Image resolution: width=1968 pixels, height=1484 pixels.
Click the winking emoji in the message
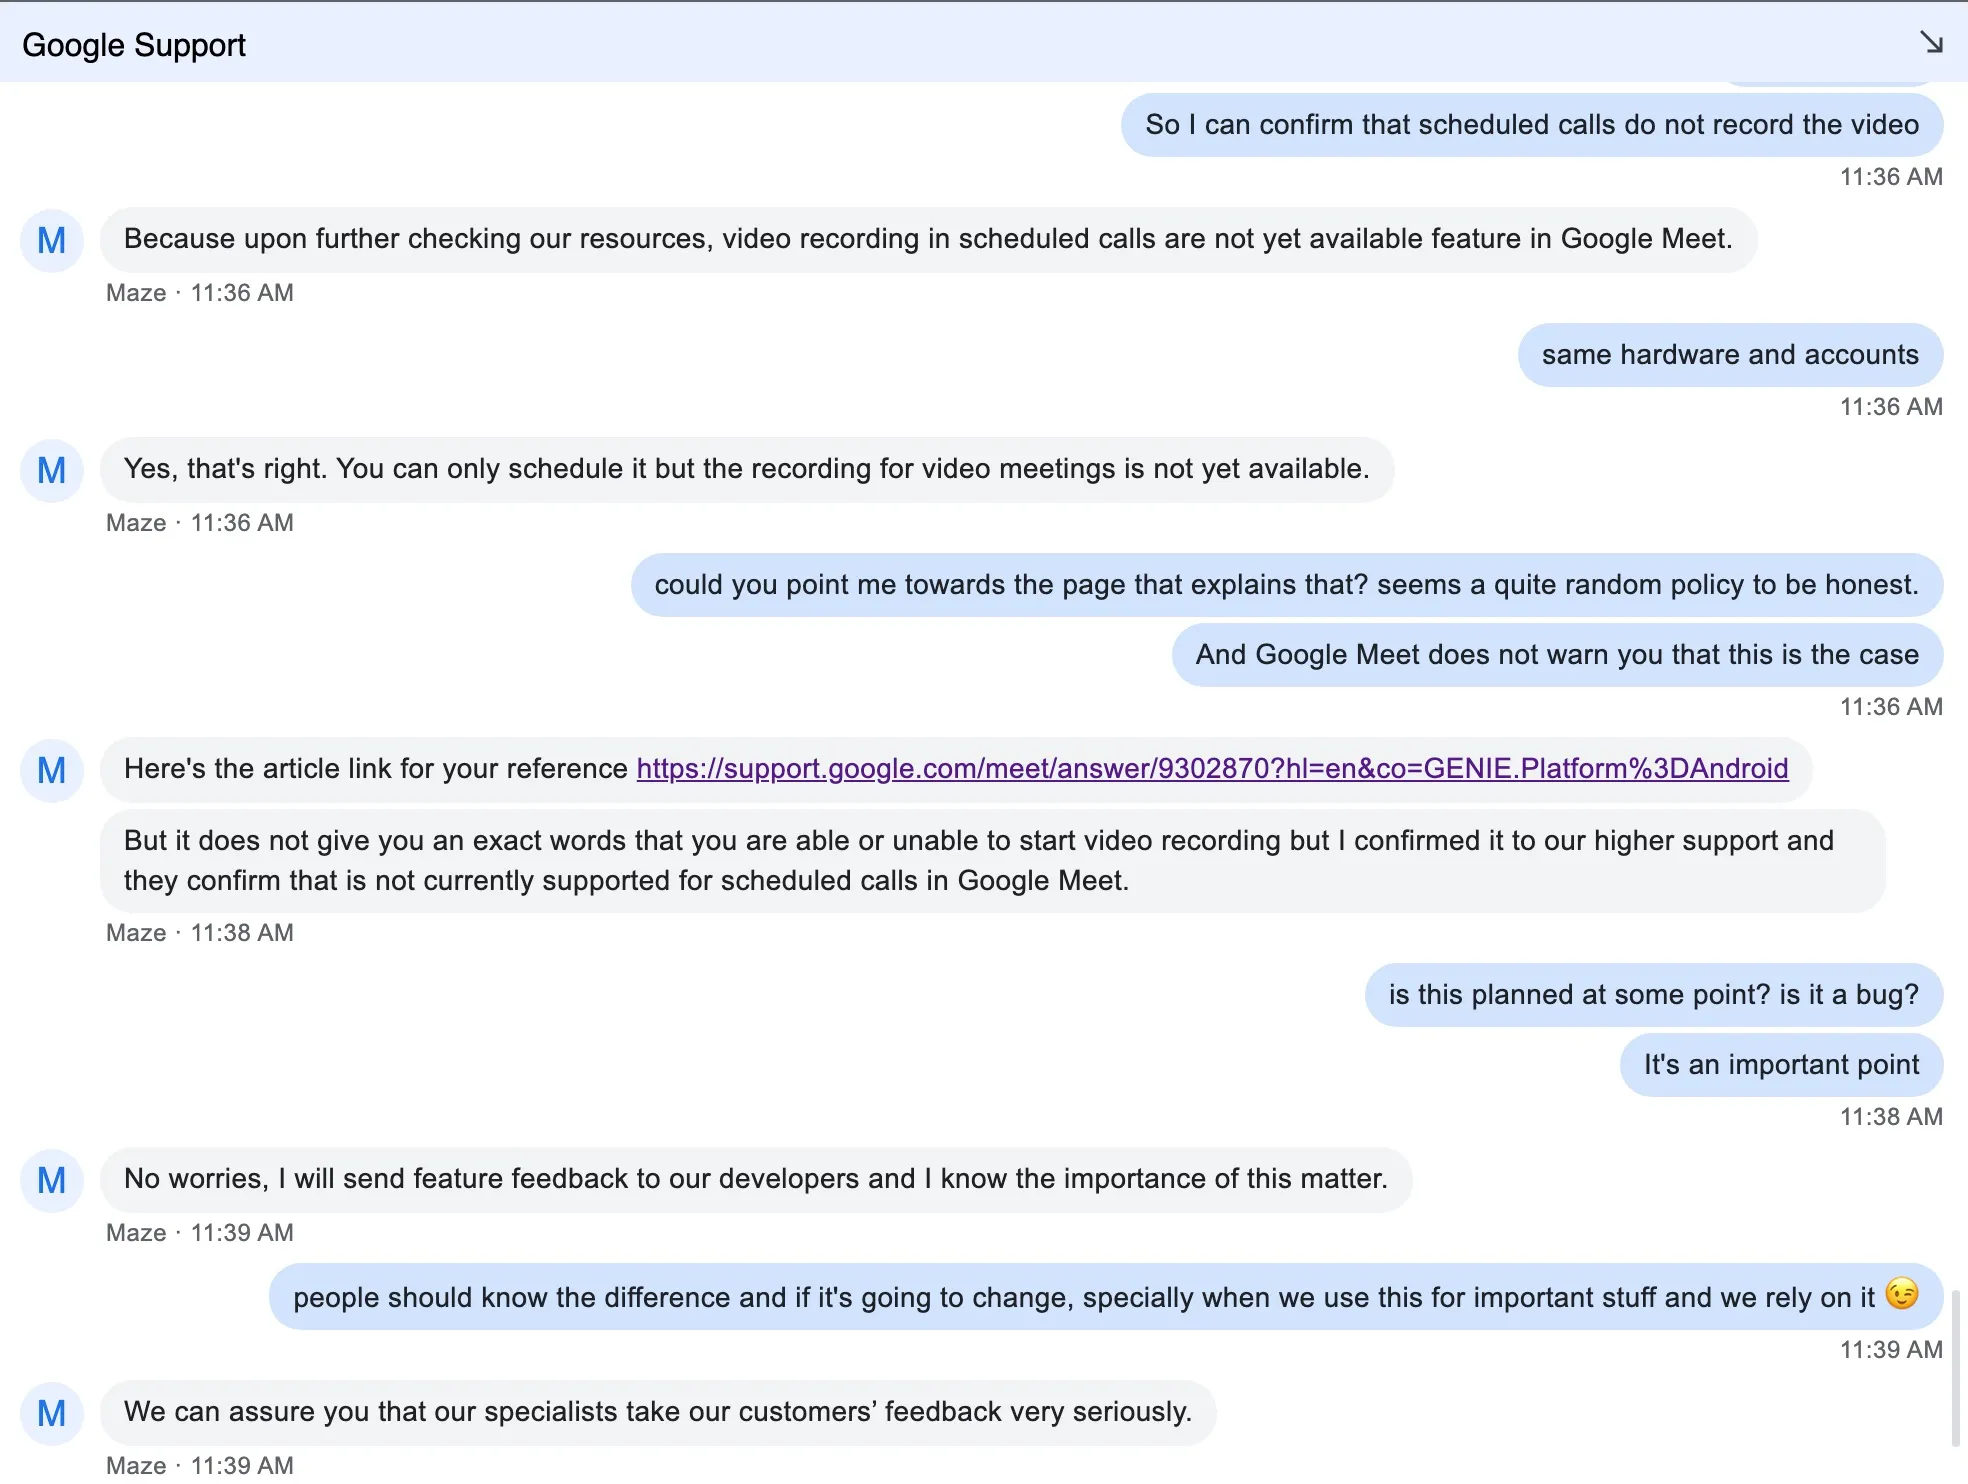click(x=1901, y=1294)
